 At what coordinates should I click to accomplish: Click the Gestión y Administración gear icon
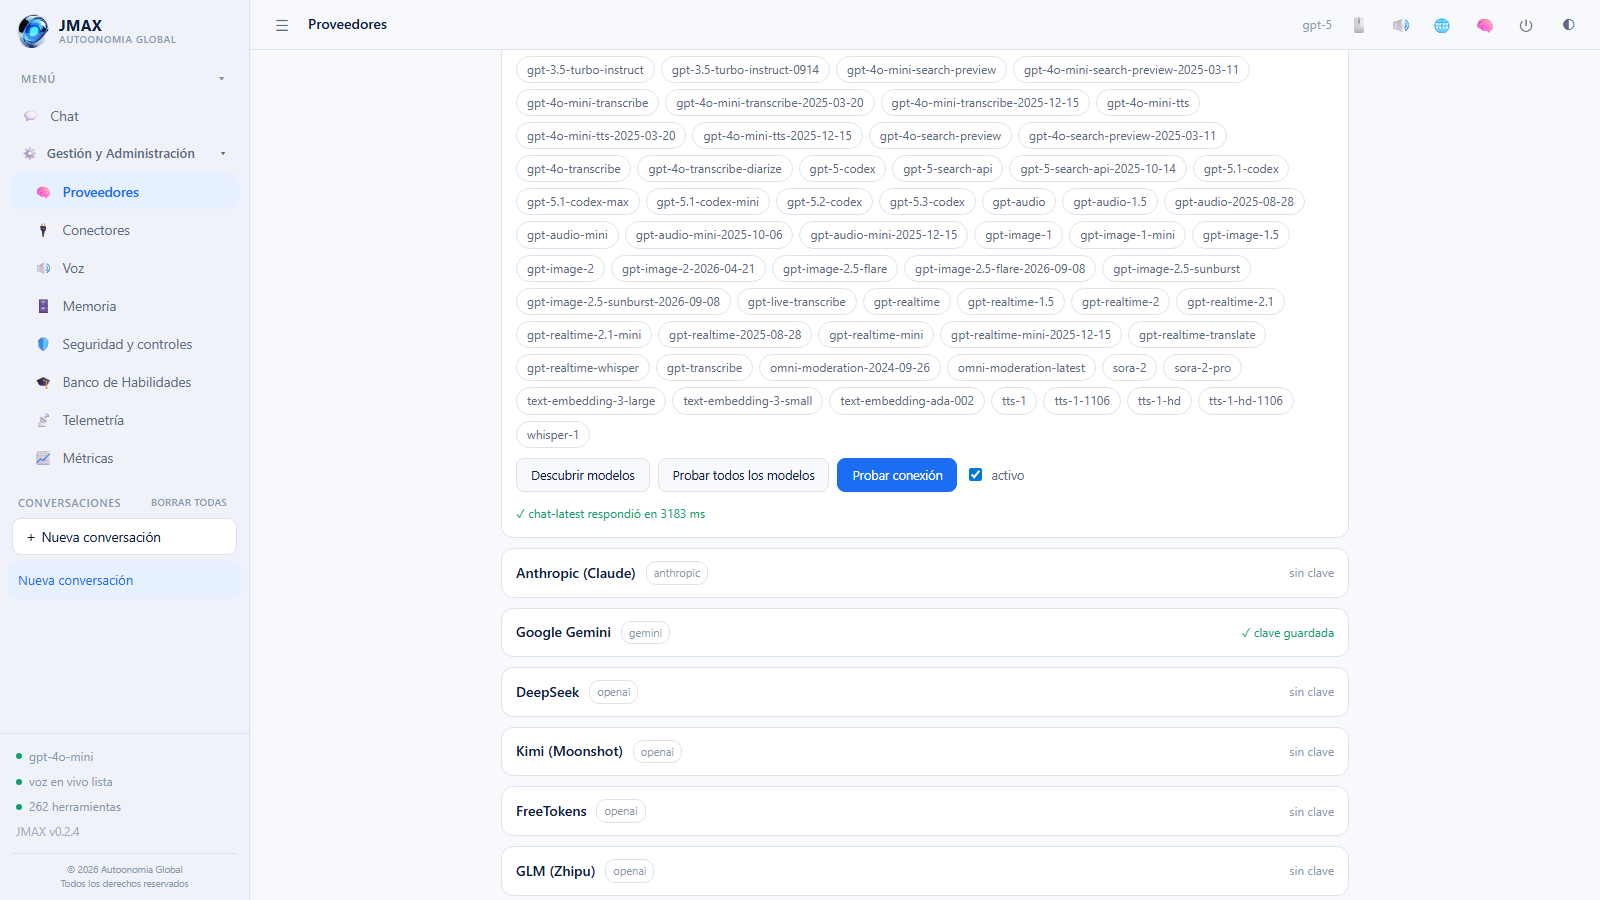pos(30,153)
